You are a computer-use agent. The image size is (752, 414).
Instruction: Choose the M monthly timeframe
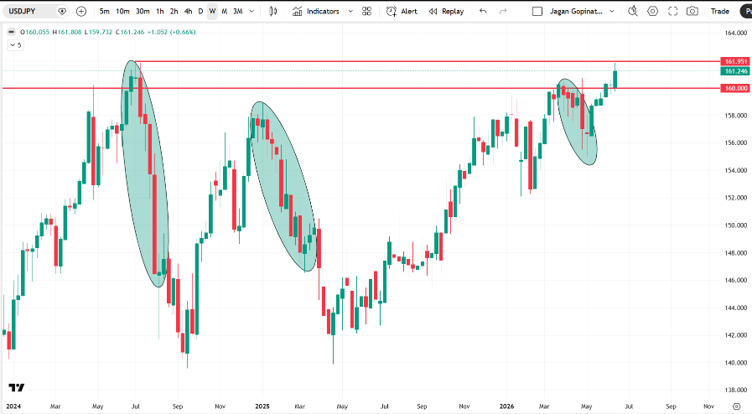pyautogui.click(x=224, y=11)
